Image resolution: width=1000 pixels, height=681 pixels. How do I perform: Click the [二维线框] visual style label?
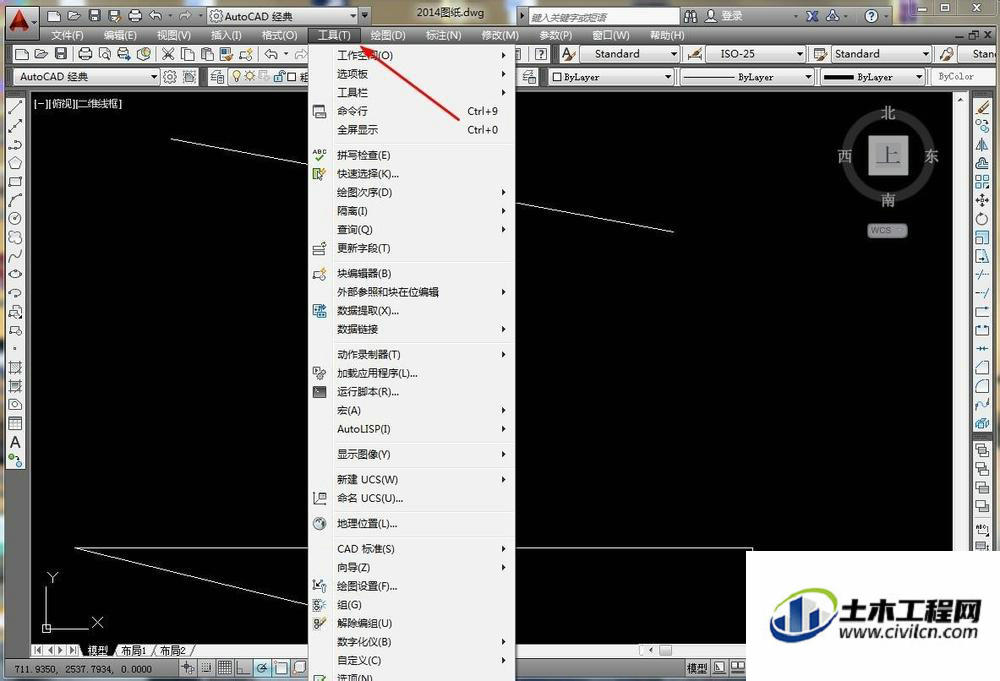99,103
